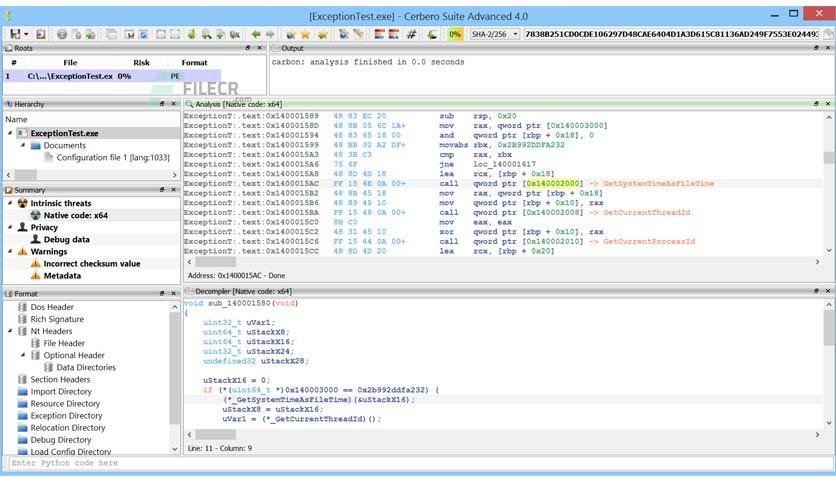
Task: Click the first colored layout toolbar icon
Action: click(x=379, y=34)
